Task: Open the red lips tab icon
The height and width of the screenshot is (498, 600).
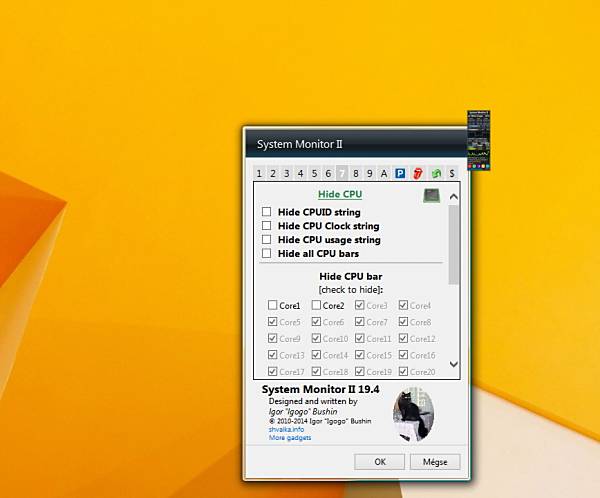Action: [x=418, y=173]
